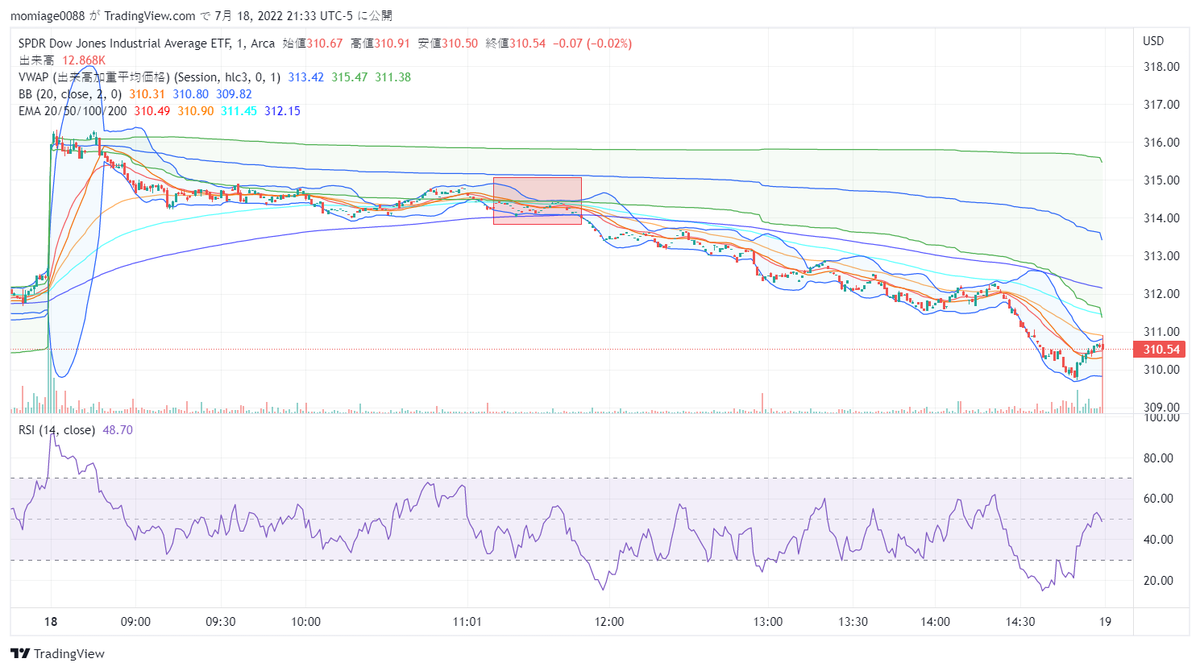Click the 14:30 time axis label
This screenshot has height=671, width=1200.
(x=1019, y=621)
